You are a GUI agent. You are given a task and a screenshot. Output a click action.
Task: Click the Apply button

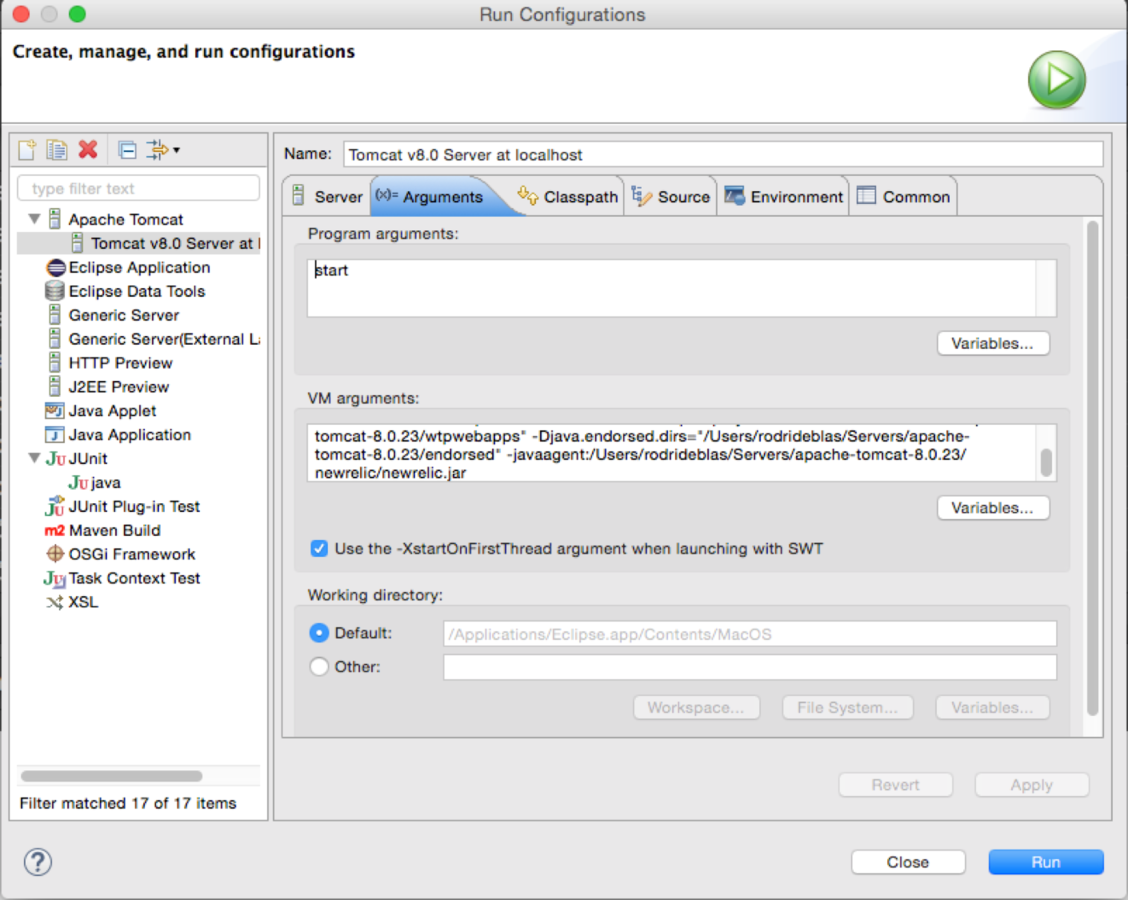click(x=1032, y=785)
